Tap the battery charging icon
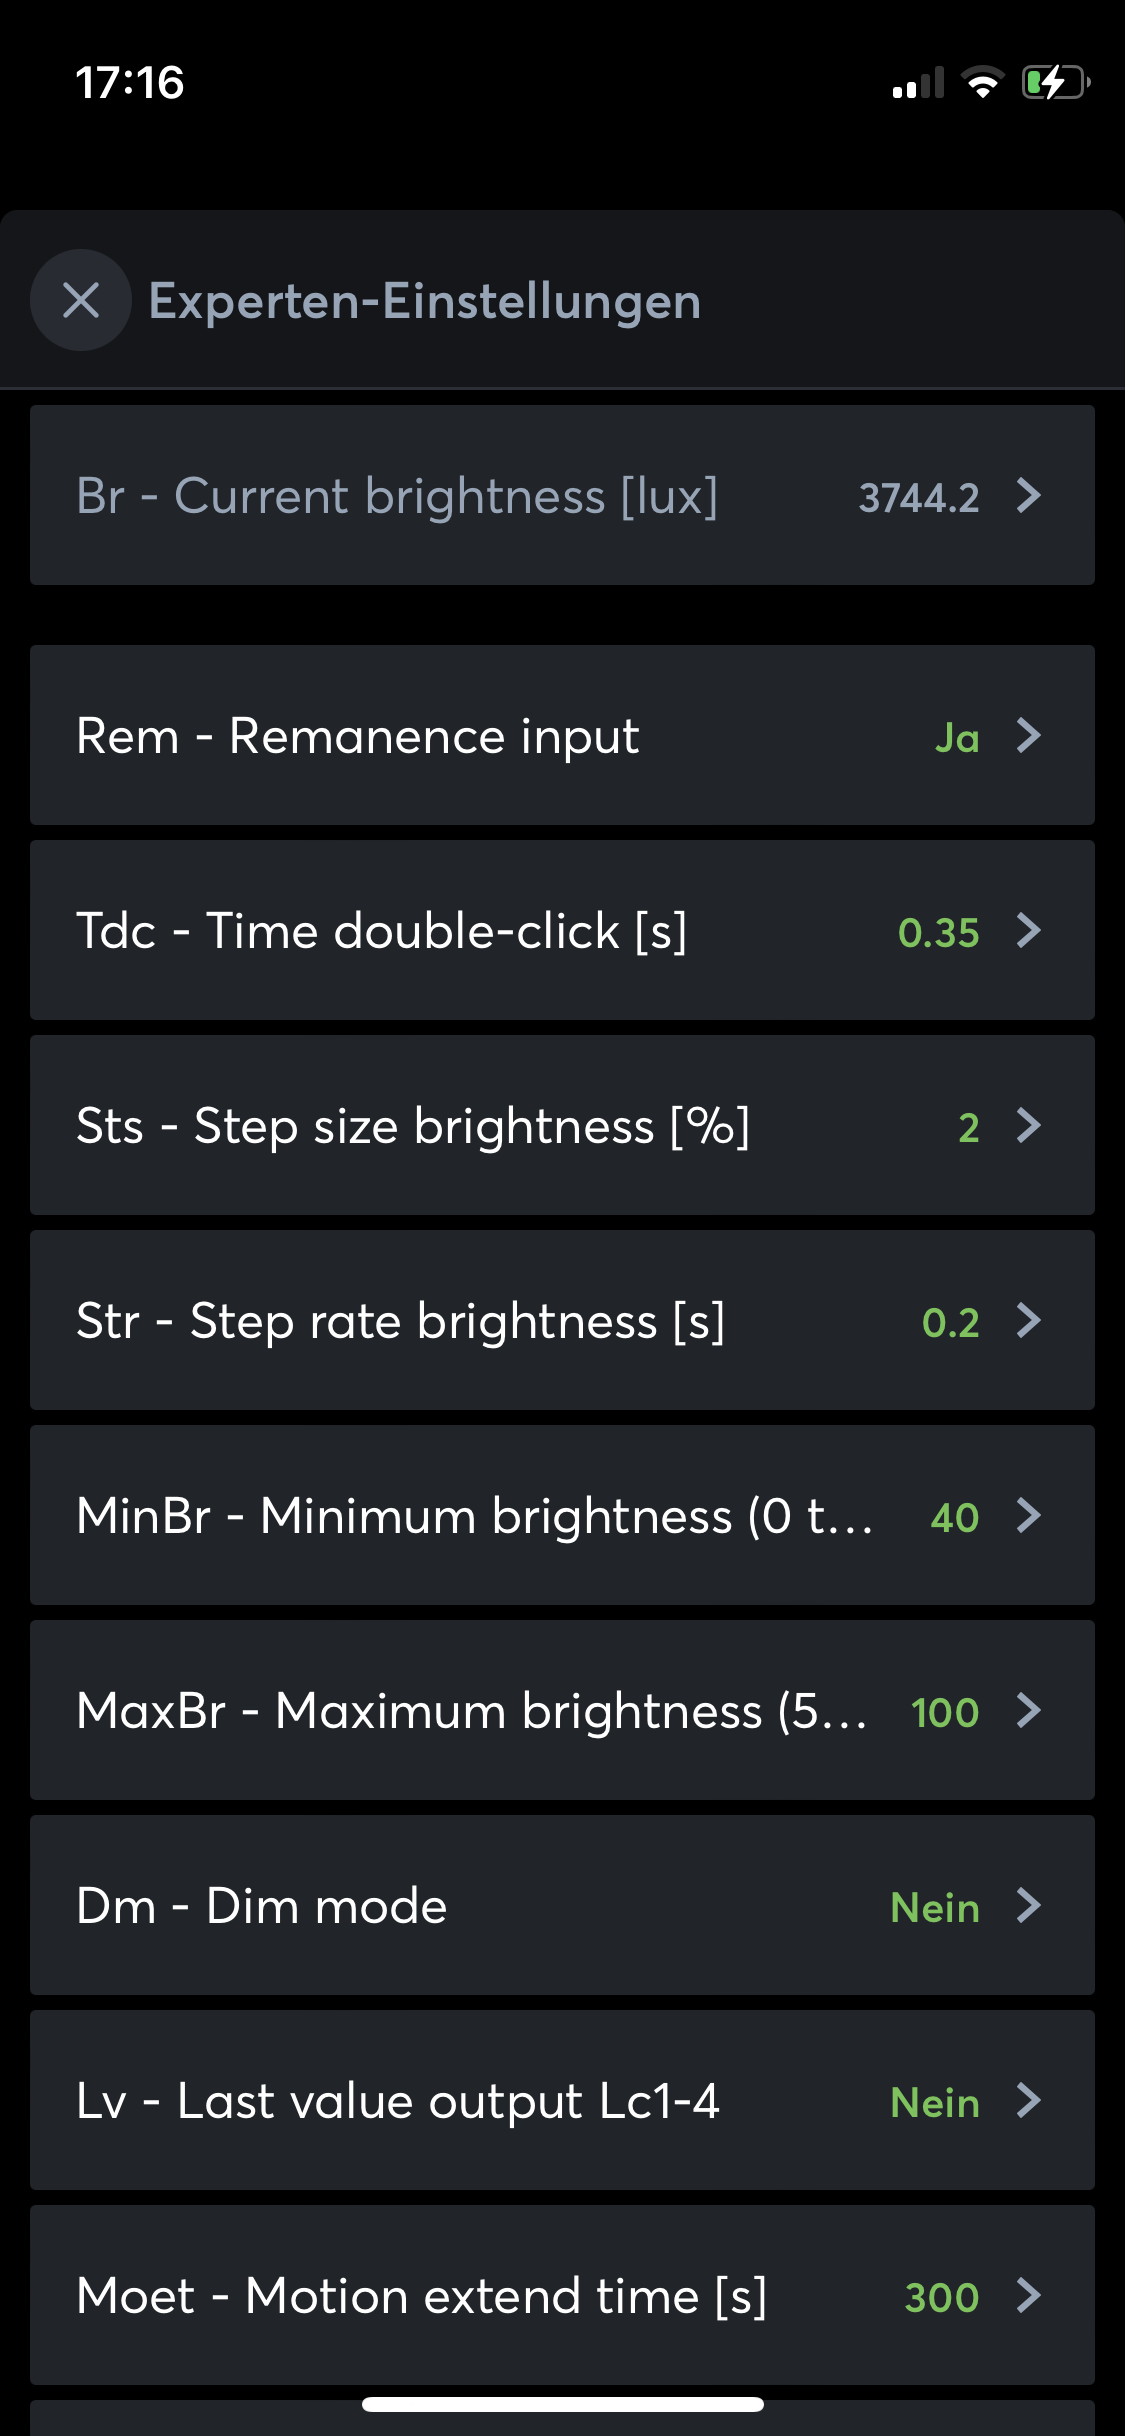This screenshot has width=1125, height=2436. tap(1055, 83)
